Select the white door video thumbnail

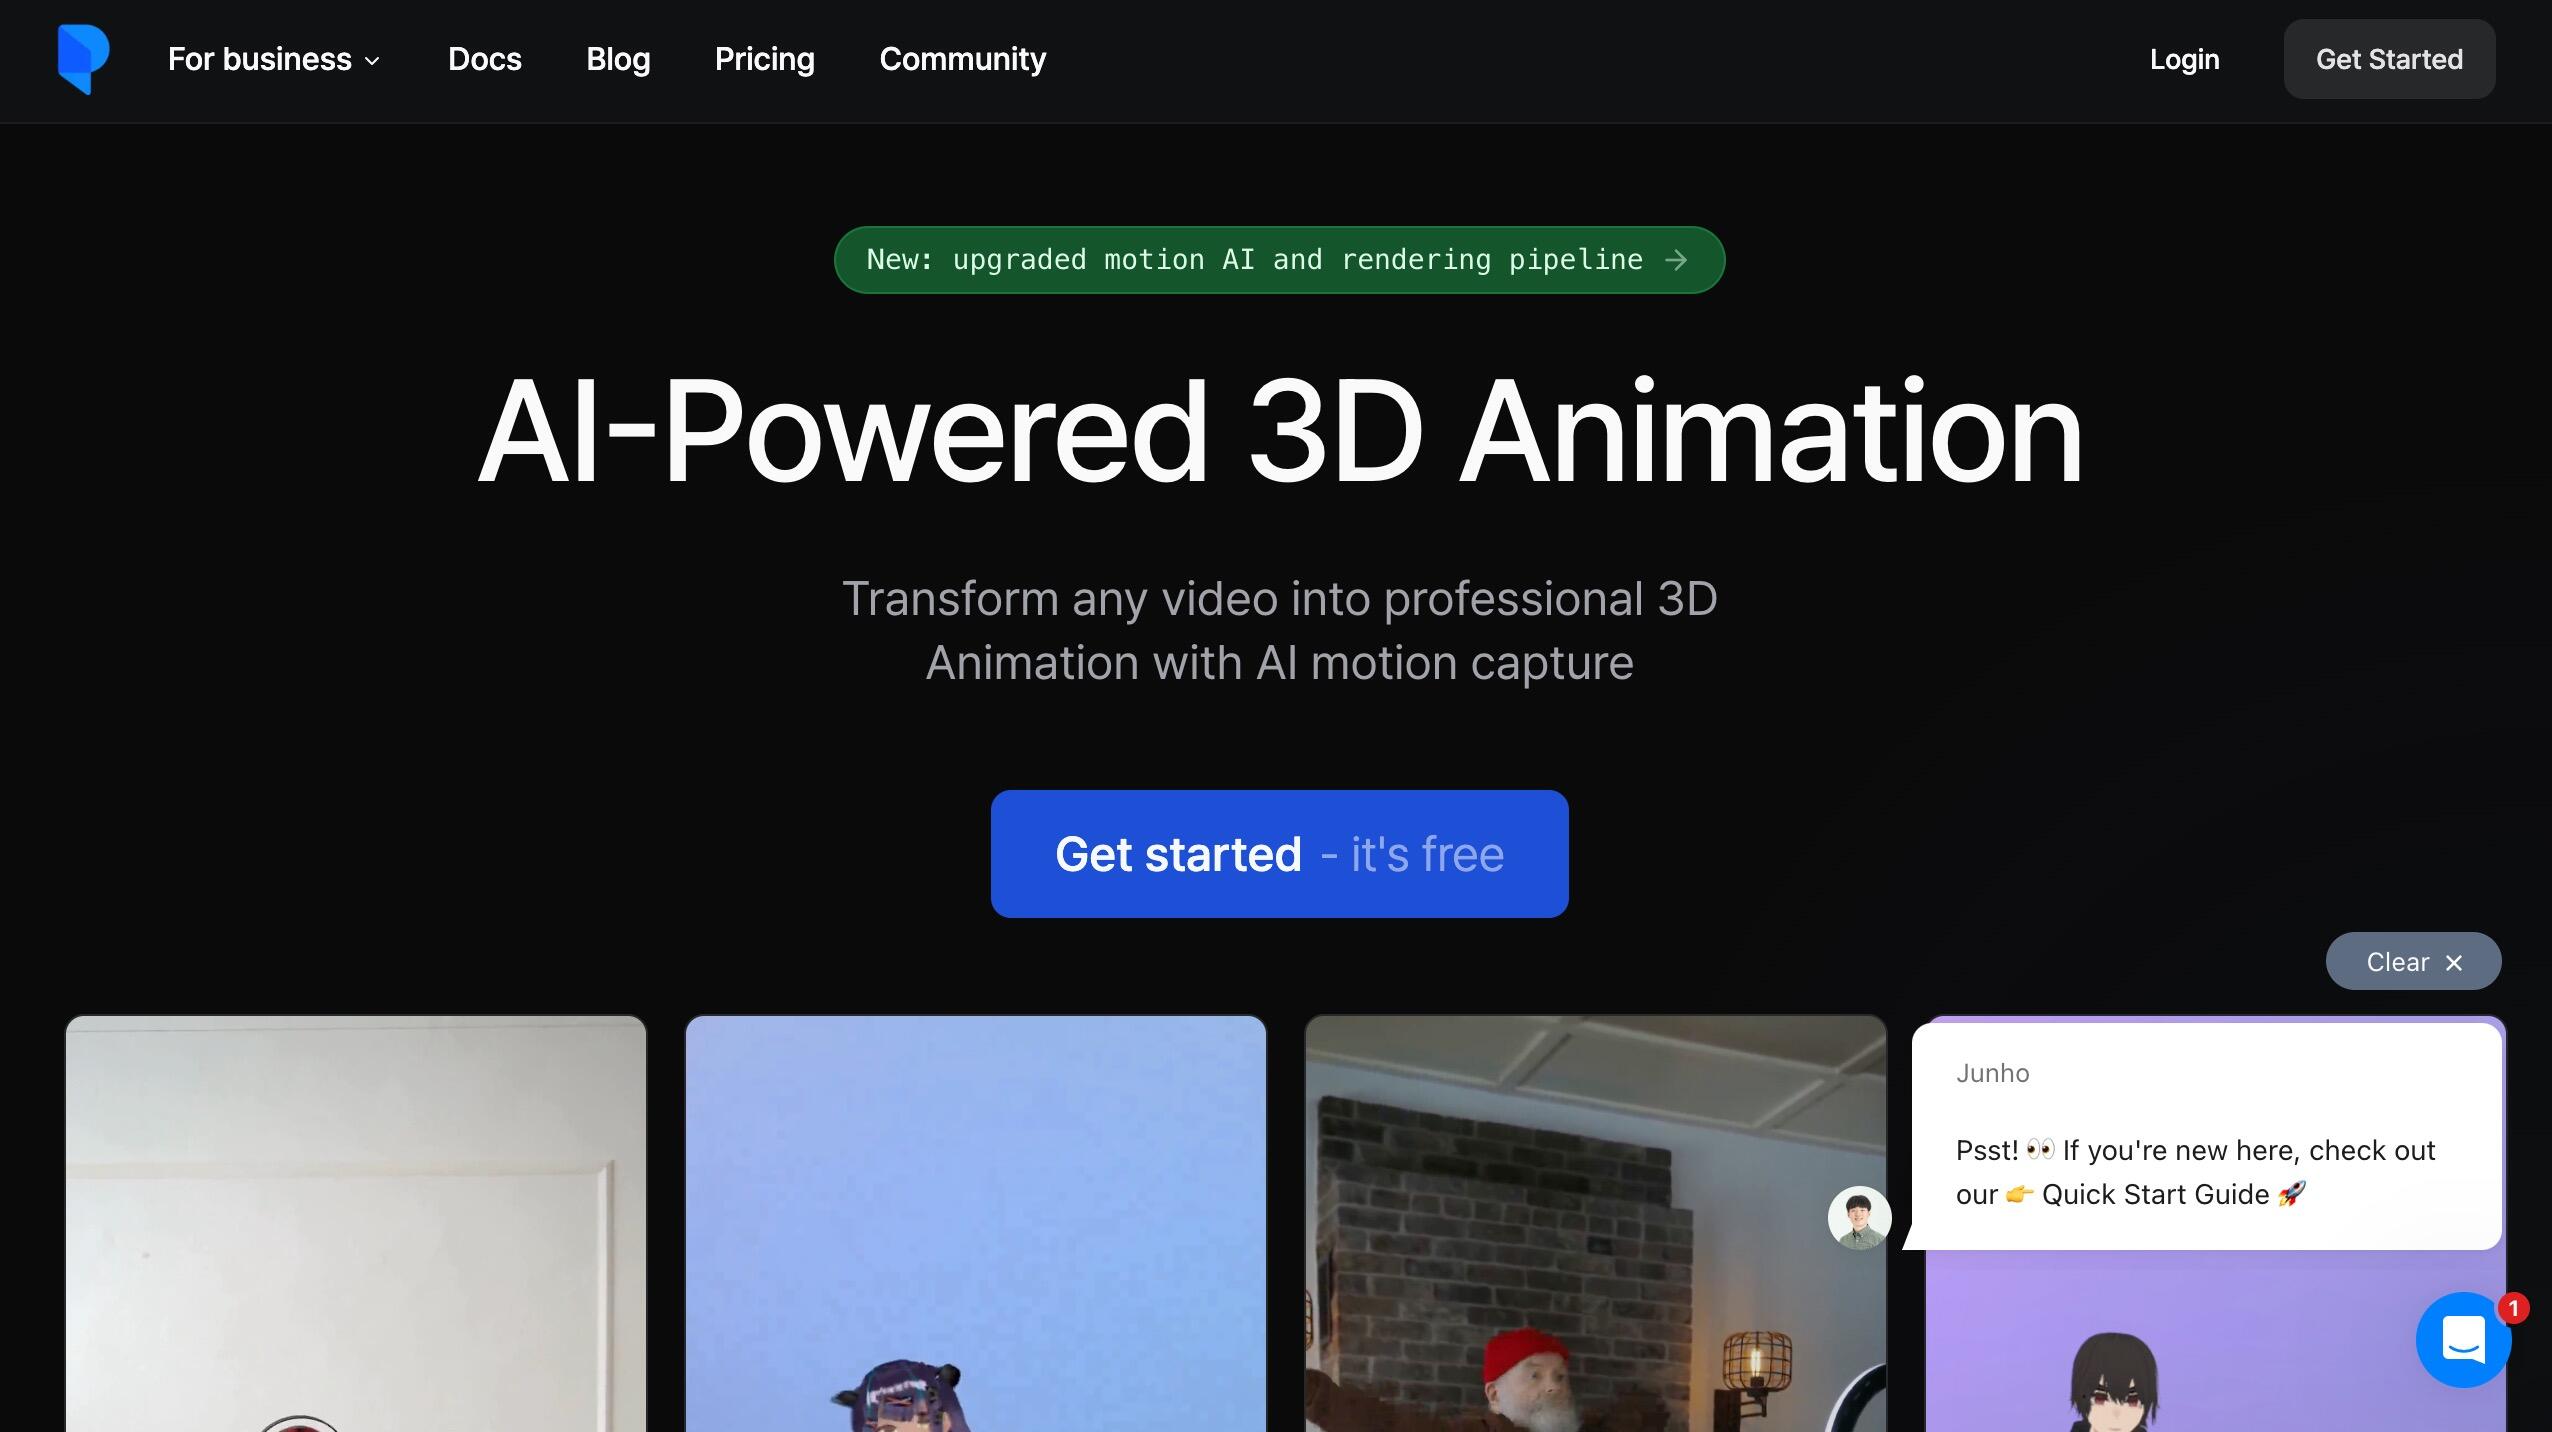(x=356, y=1224)
